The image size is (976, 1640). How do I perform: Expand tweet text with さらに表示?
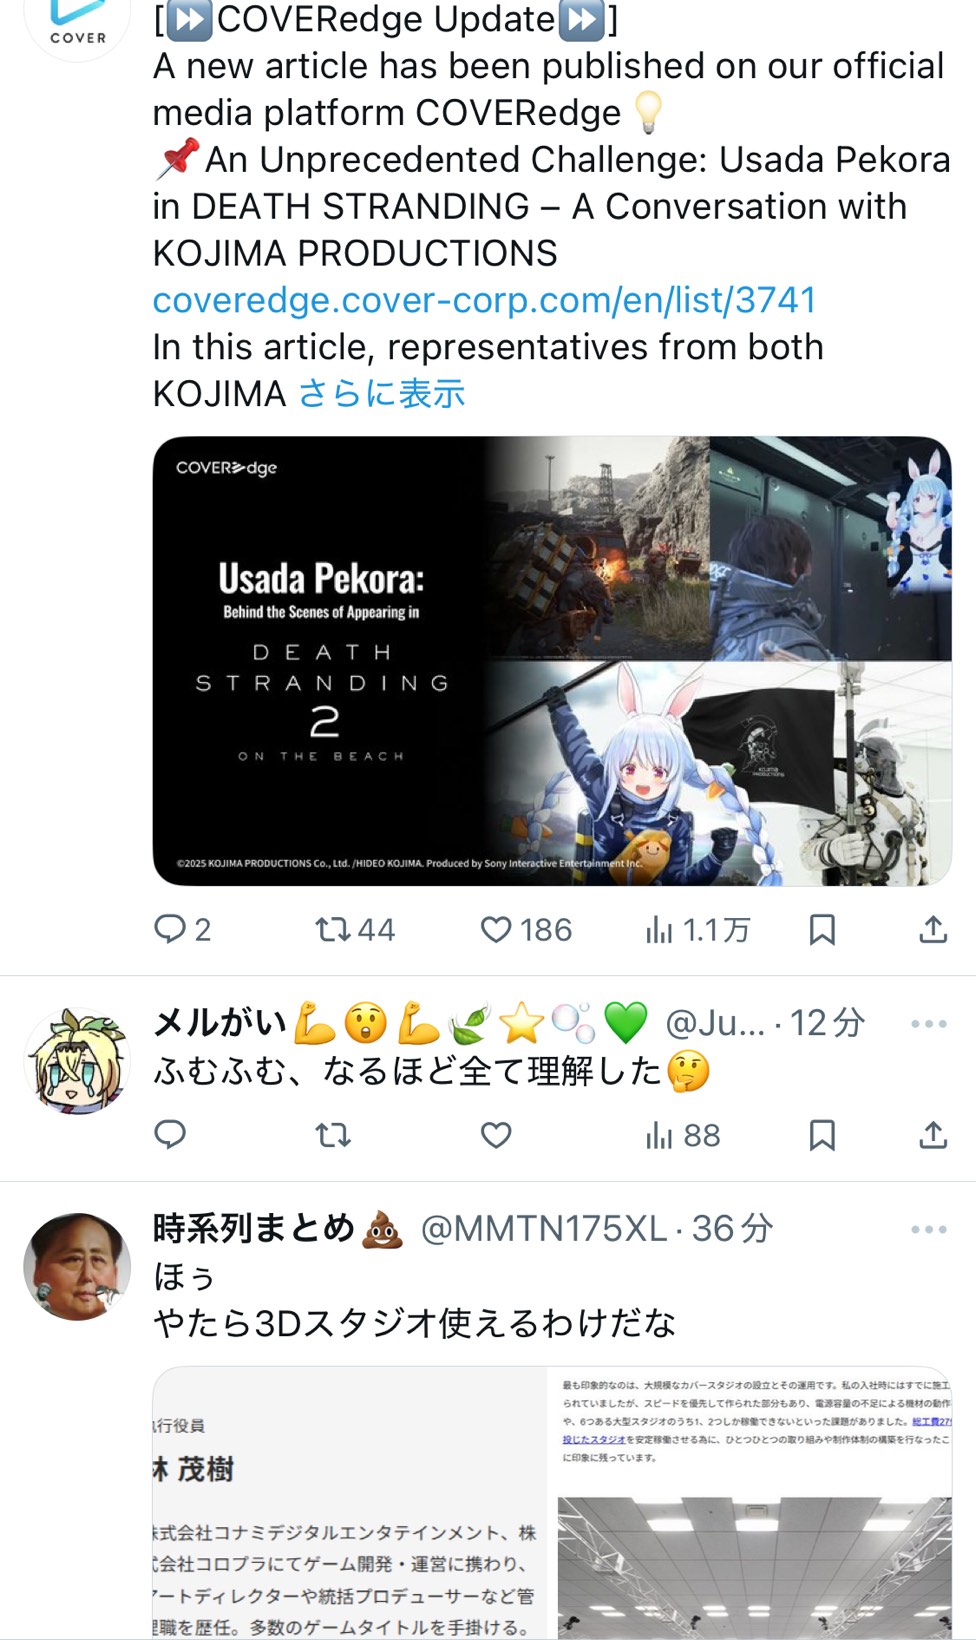(382, 394)
